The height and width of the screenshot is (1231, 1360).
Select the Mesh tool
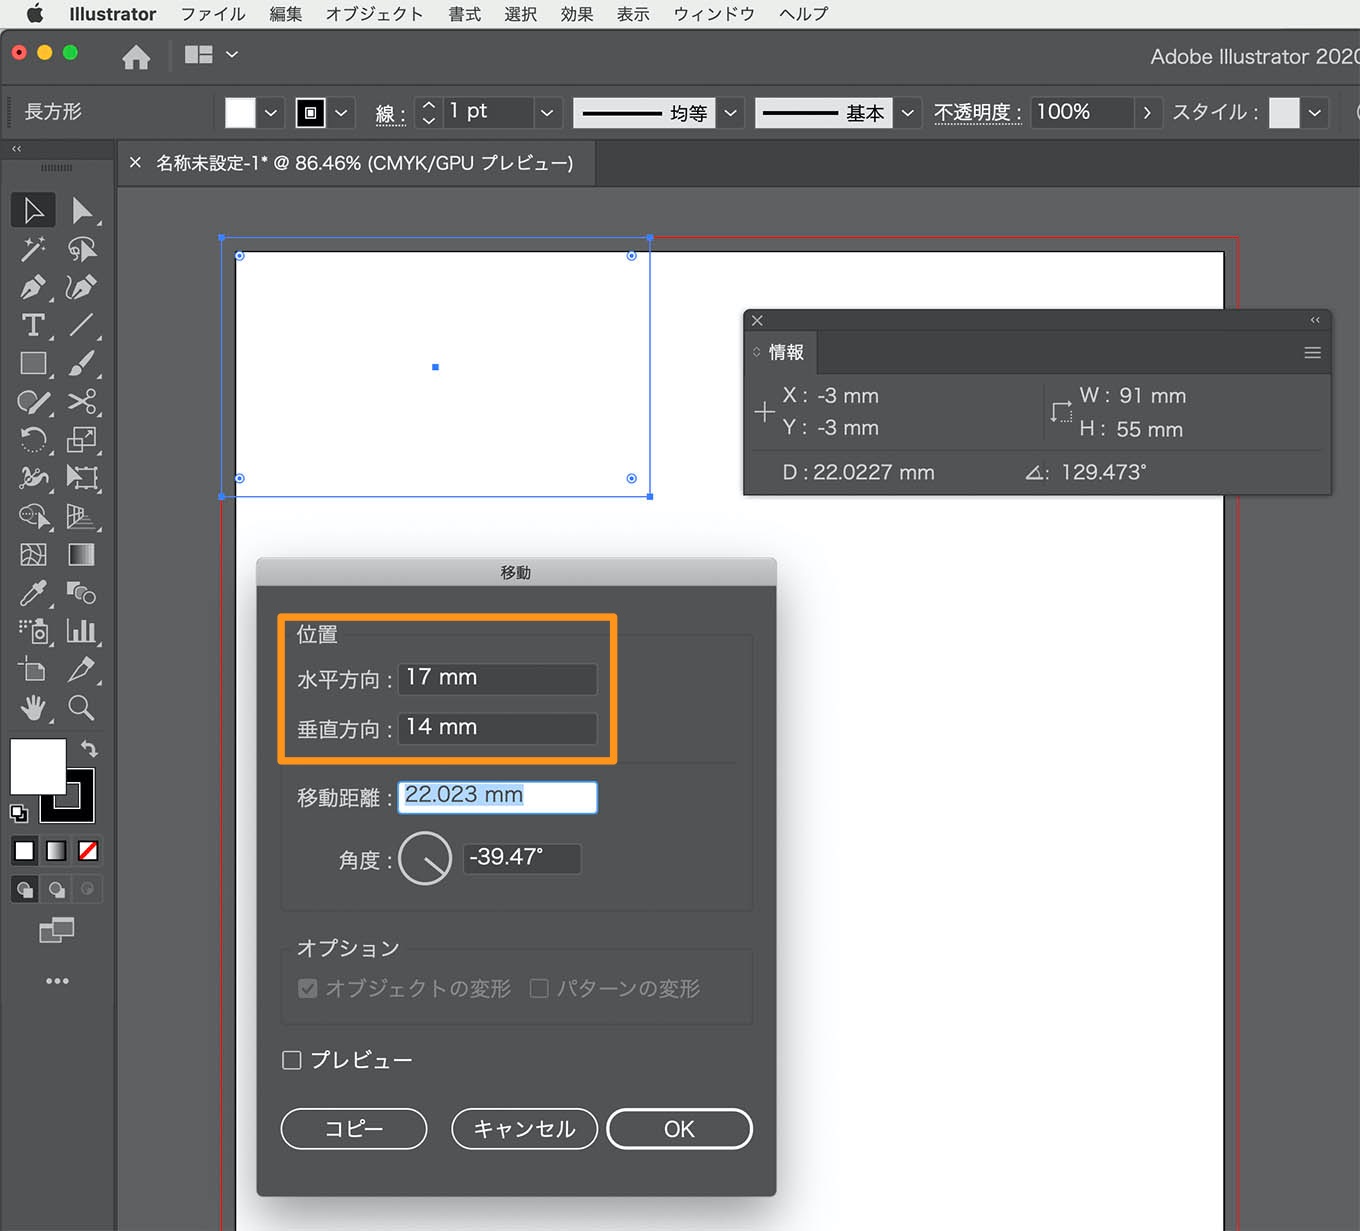tap(33, 555)
